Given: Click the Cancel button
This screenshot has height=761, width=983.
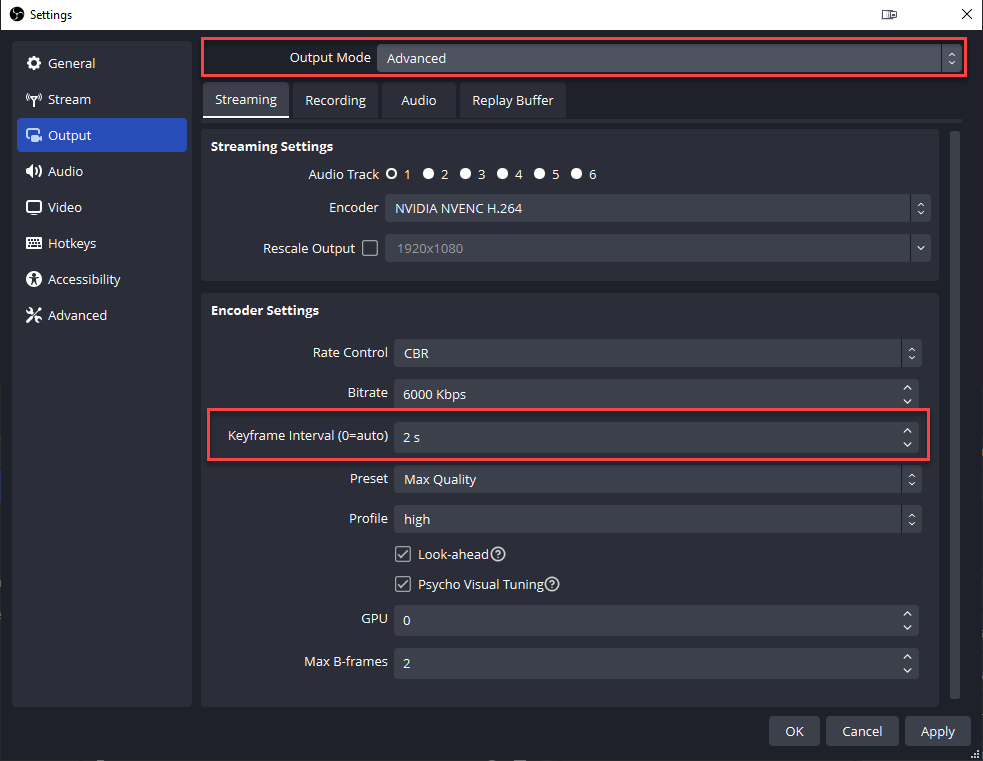Looking at the screenshot, I should coord(862,731).
